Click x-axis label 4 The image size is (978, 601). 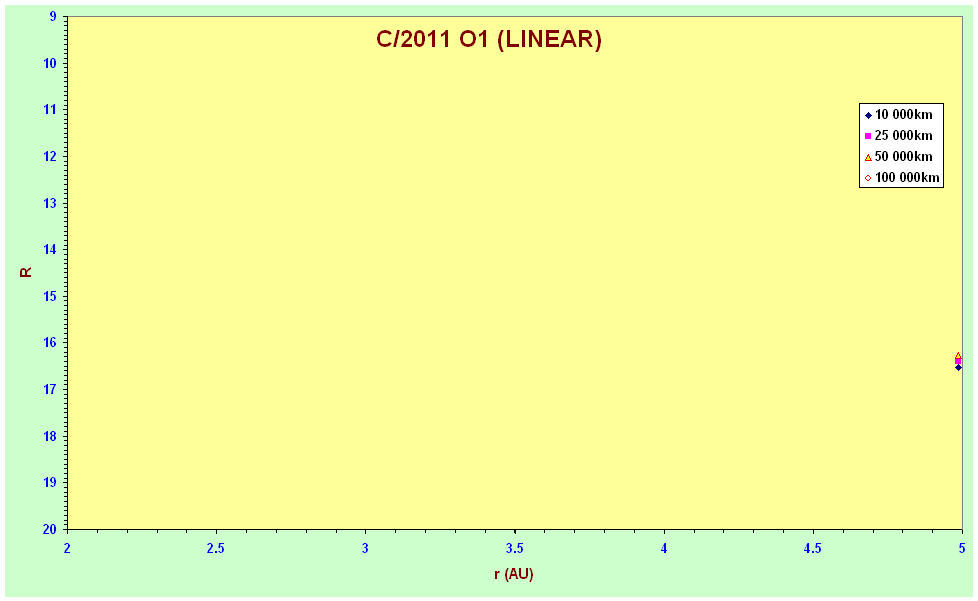coord(664,549)
